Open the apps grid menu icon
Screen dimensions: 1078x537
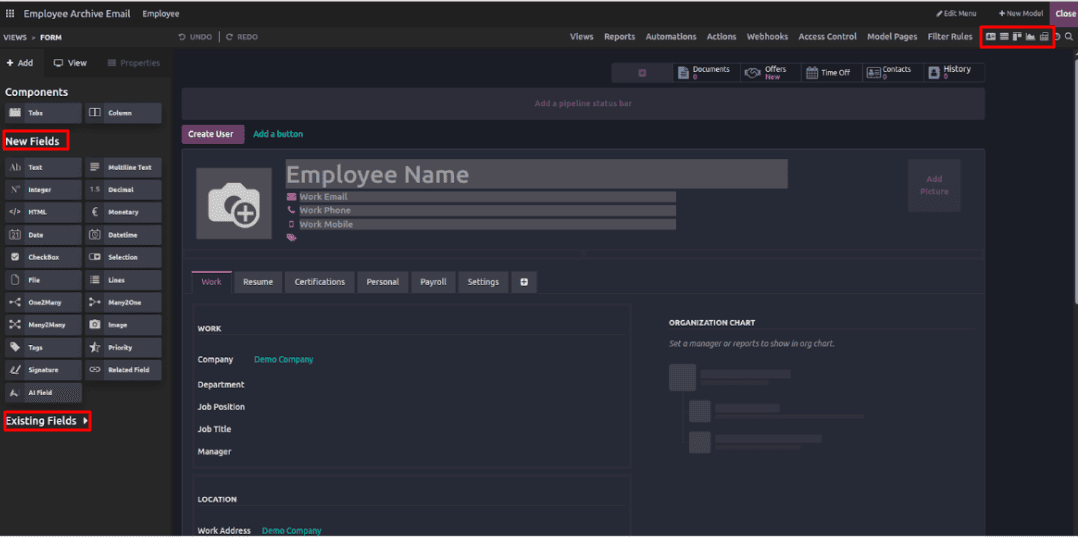point(10,14)
